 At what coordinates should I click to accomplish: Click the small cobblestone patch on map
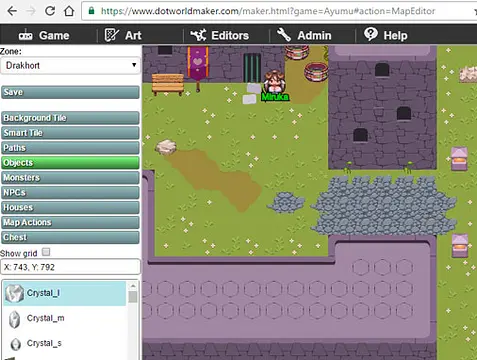287,202
